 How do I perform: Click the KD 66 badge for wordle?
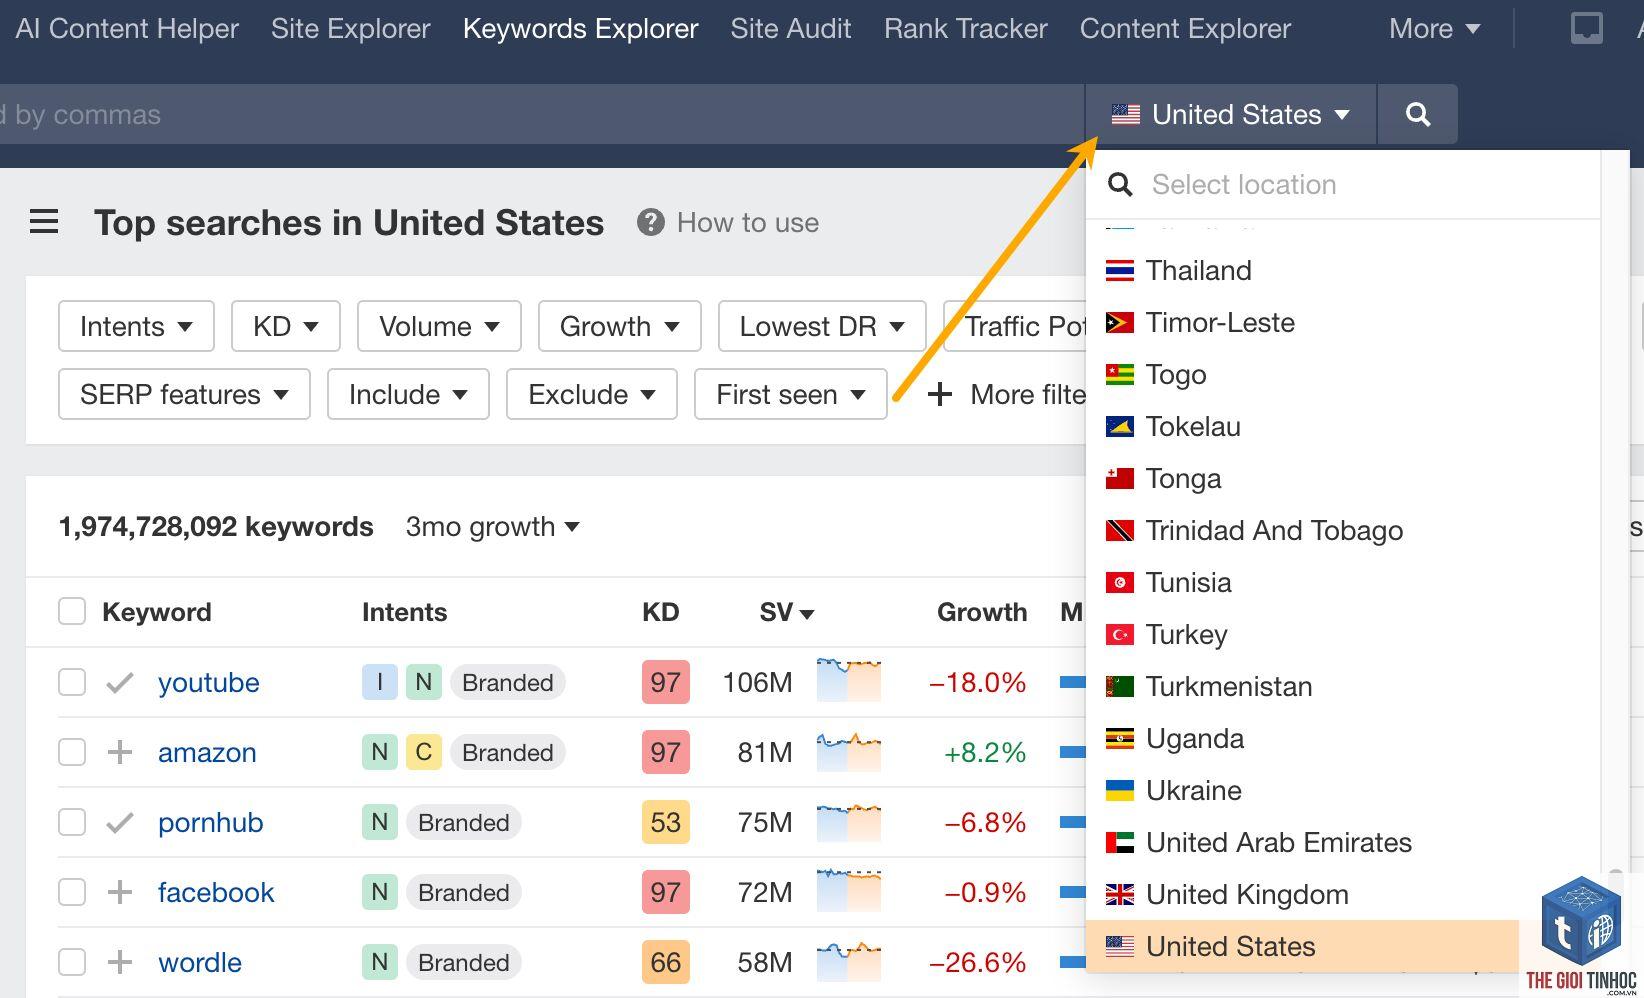click(666, 962)
